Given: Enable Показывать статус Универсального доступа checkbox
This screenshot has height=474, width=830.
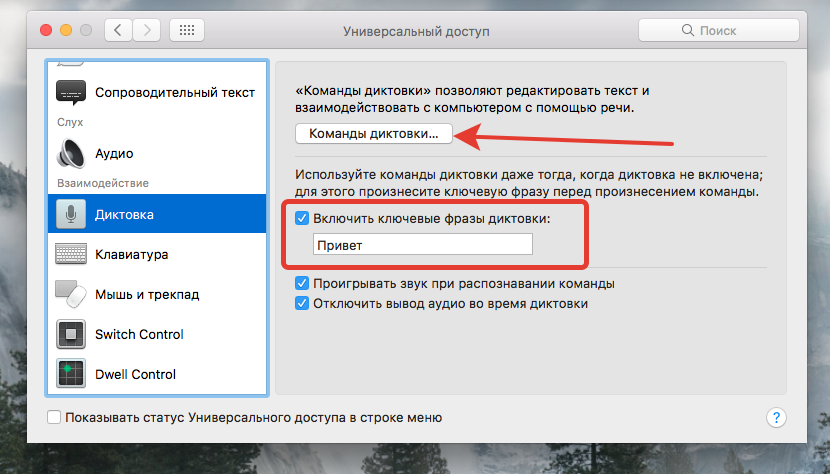Looking at the screenshot, I should click(x=54, y=417).
